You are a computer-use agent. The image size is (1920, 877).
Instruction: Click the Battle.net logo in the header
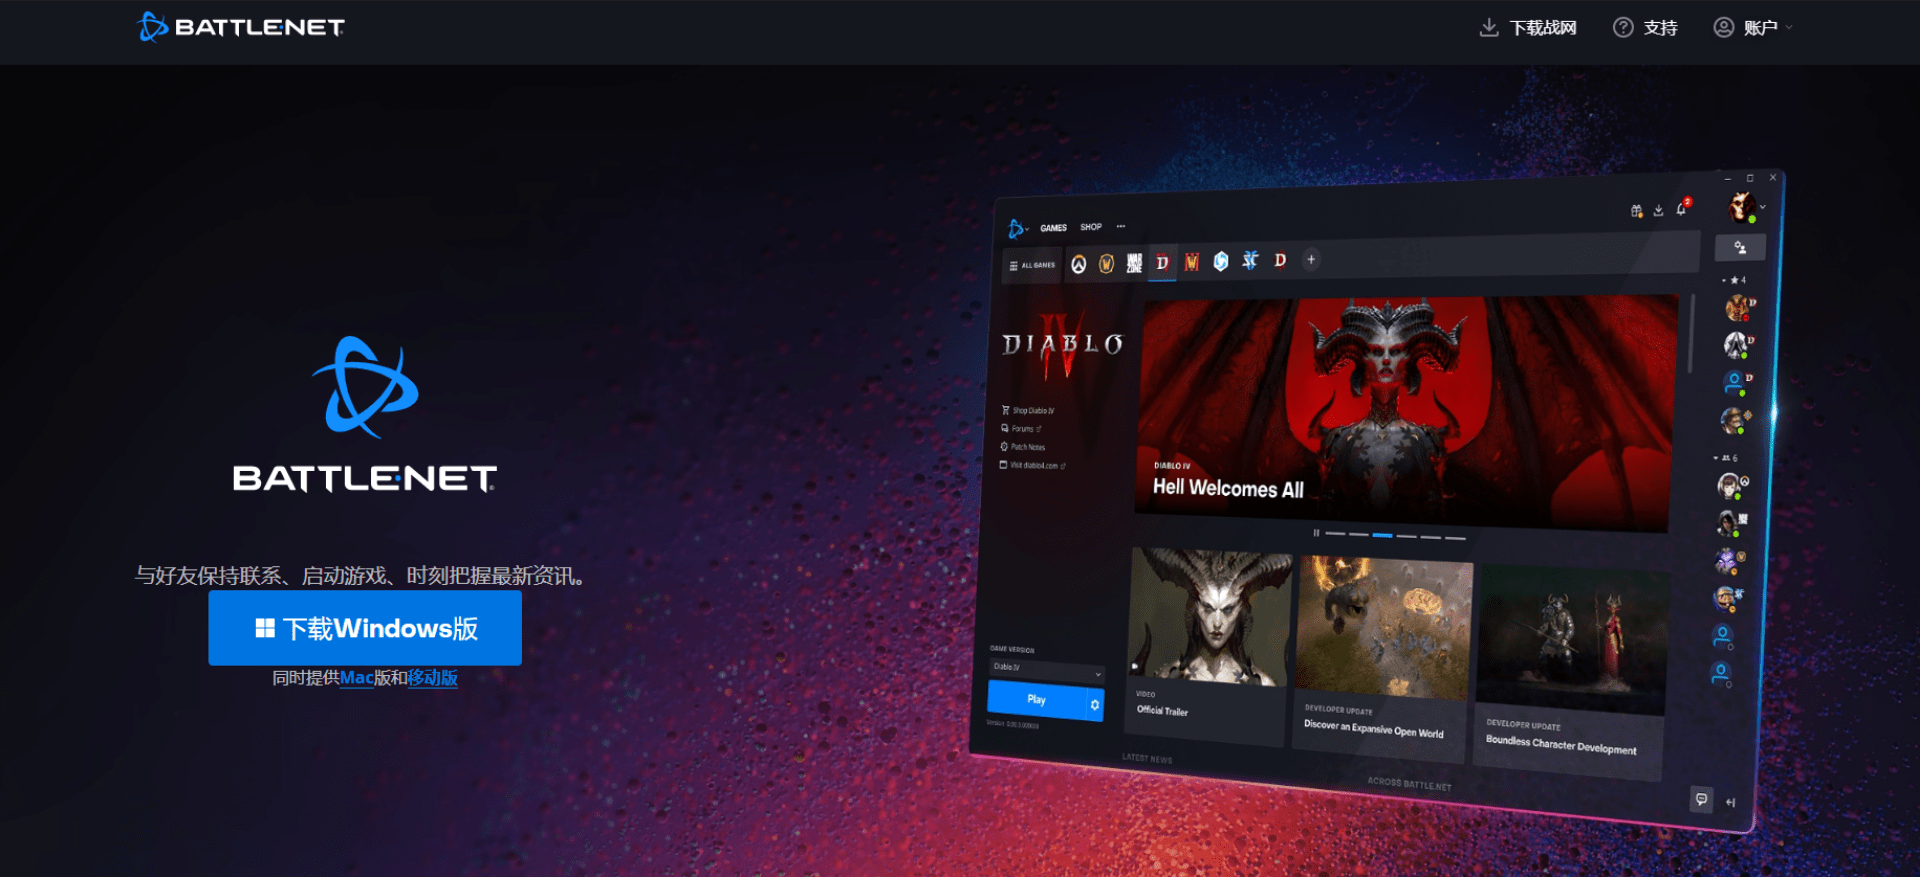point(241,27)
